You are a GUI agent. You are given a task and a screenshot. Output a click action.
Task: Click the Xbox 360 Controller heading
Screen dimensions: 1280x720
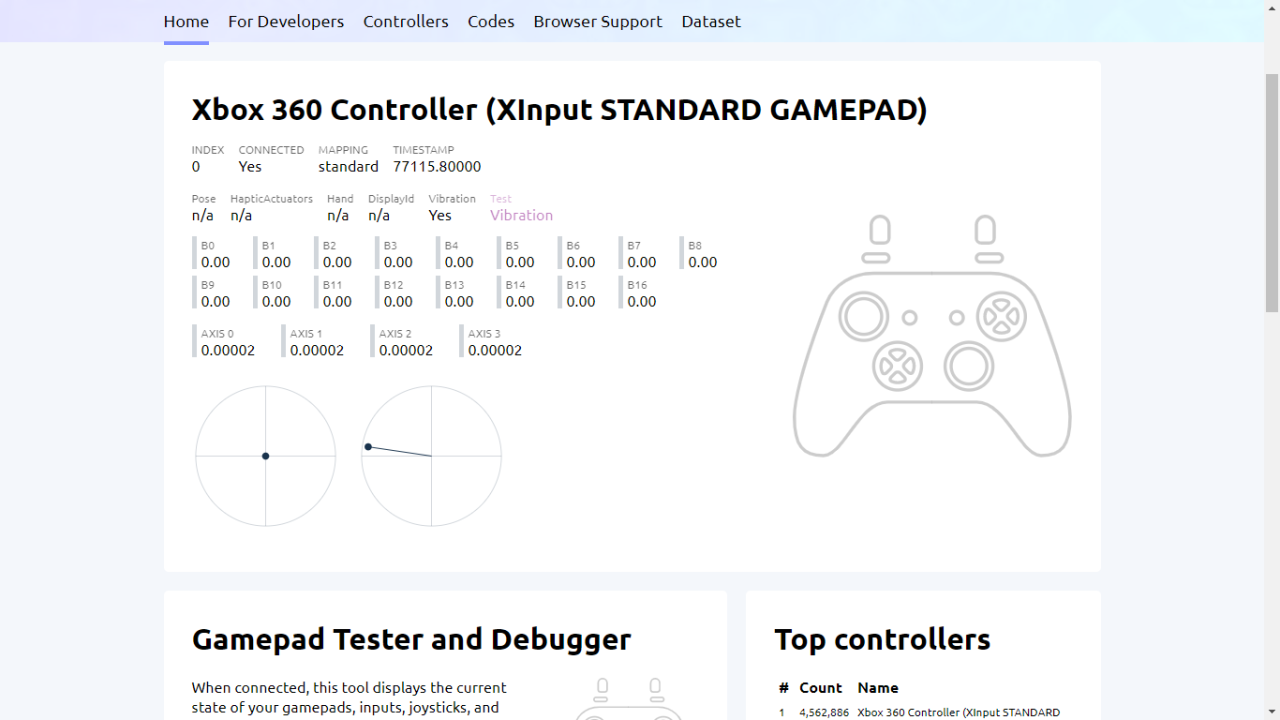click(559, 109)
